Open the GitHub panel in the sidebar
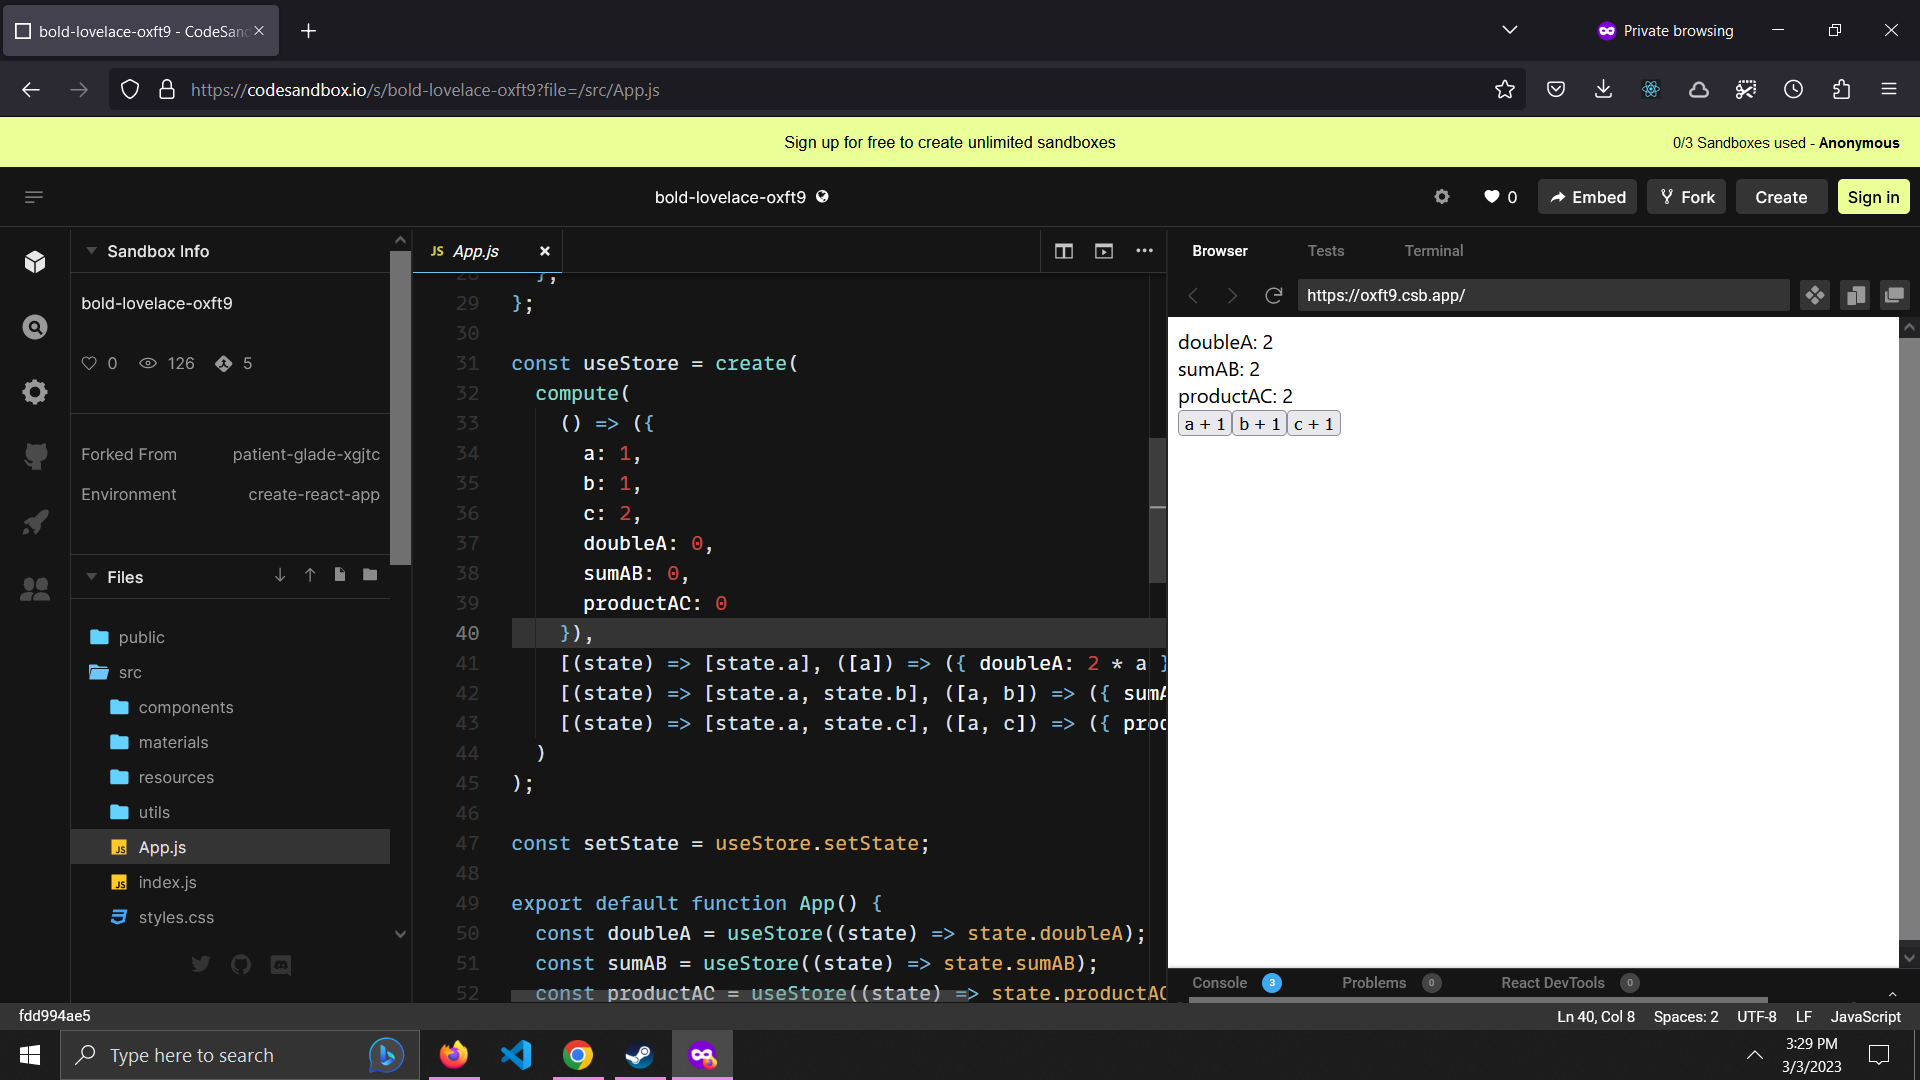Image resolution: width=1920 pixels, height=1080 pixels. pyautogui.click(x=35, y=457)
